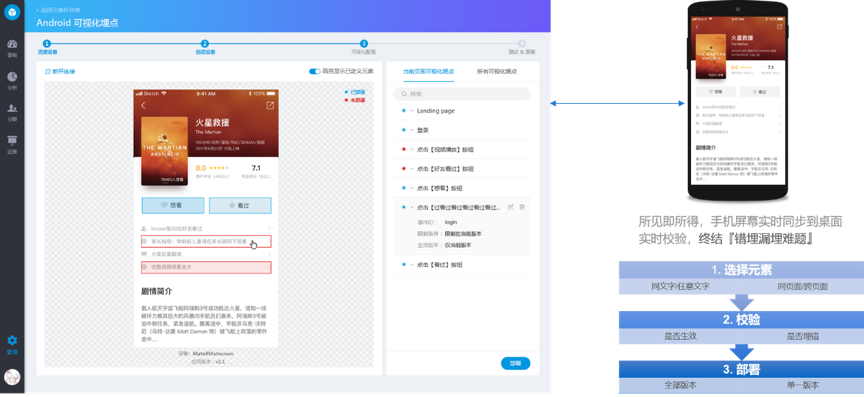
Task: Select the 点击【视频播放】按钮 event row
Action: (x=462, y=149)
